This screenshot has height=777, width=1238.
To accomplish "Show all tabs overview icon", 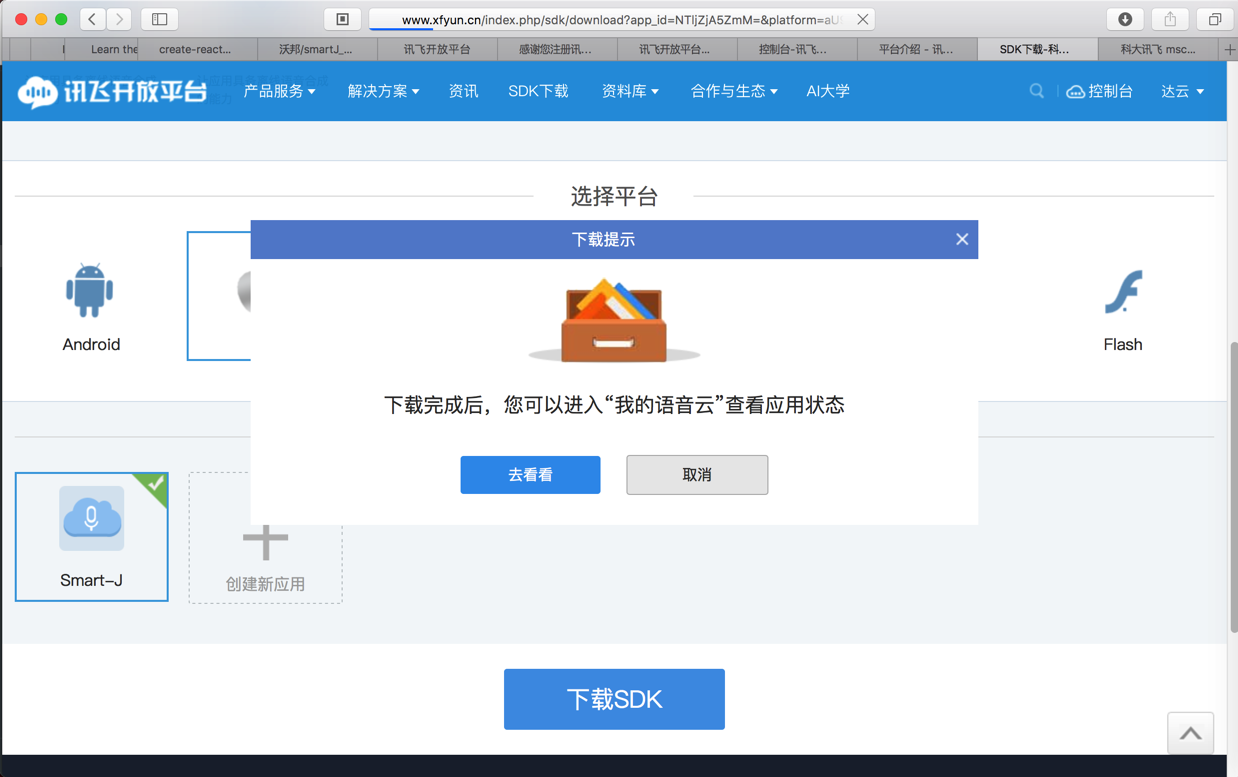I will pos(1215,19).
